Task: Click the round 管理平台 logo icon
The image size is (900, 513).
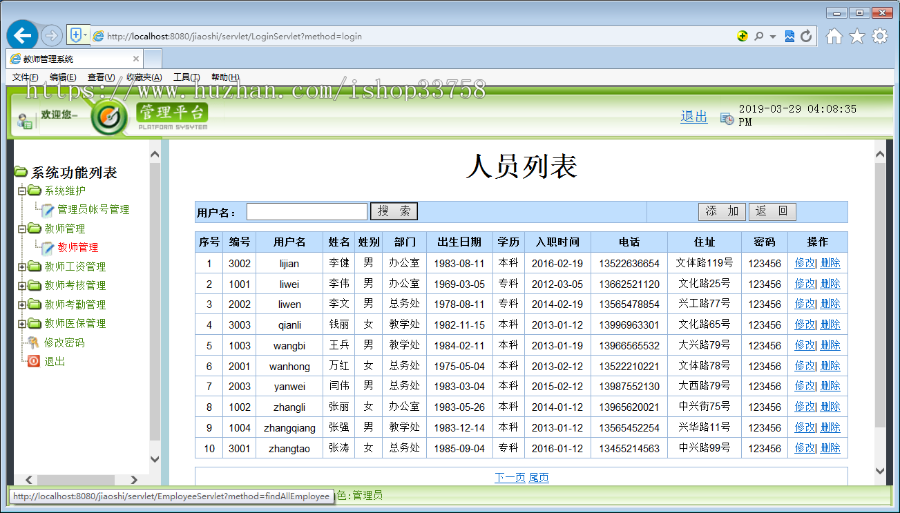Action: point(109,117)
